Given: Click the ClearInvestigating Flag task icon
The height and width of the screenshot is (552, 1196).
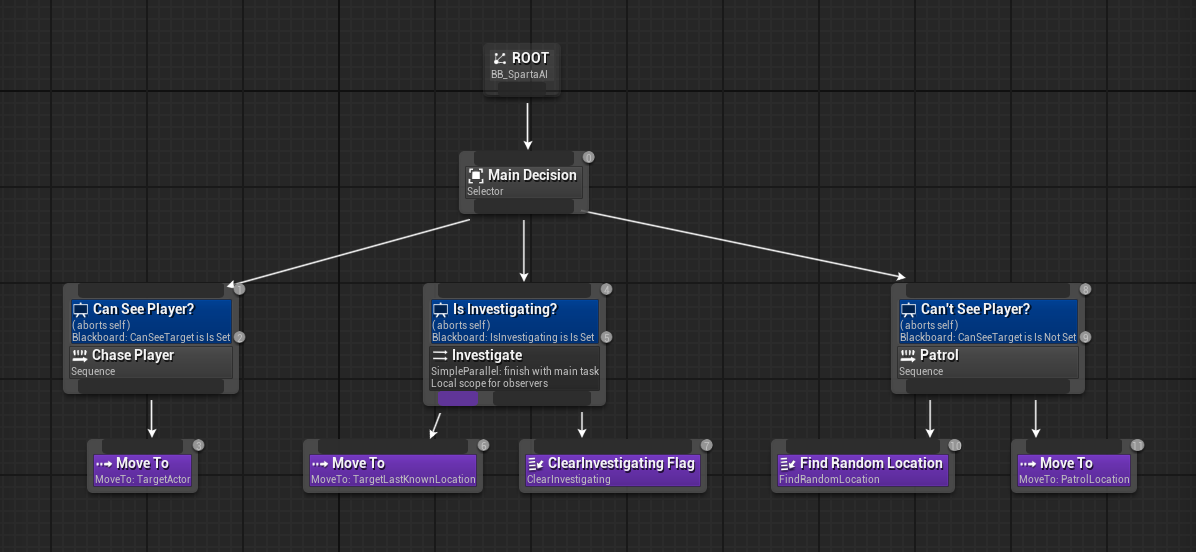Looking at the screenshot, I should [536, 464].
